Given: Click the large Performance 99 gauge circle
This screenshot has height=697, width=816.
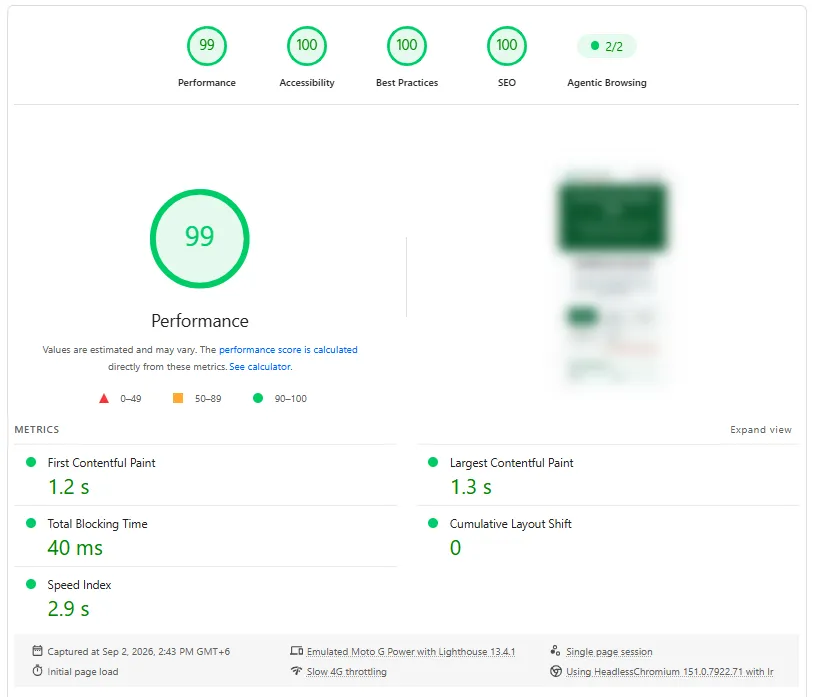Looking at the screenshot, I should (200, 238).
